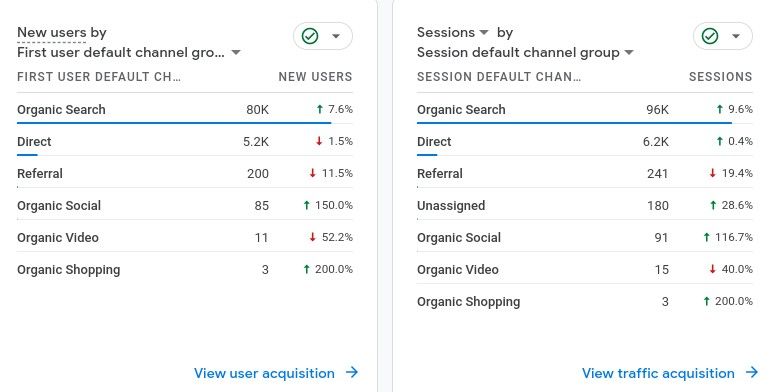This screenshot has height=392, width=773.
Task: Open data quality dropdown in Sessions card
Action: coord(736,36)
